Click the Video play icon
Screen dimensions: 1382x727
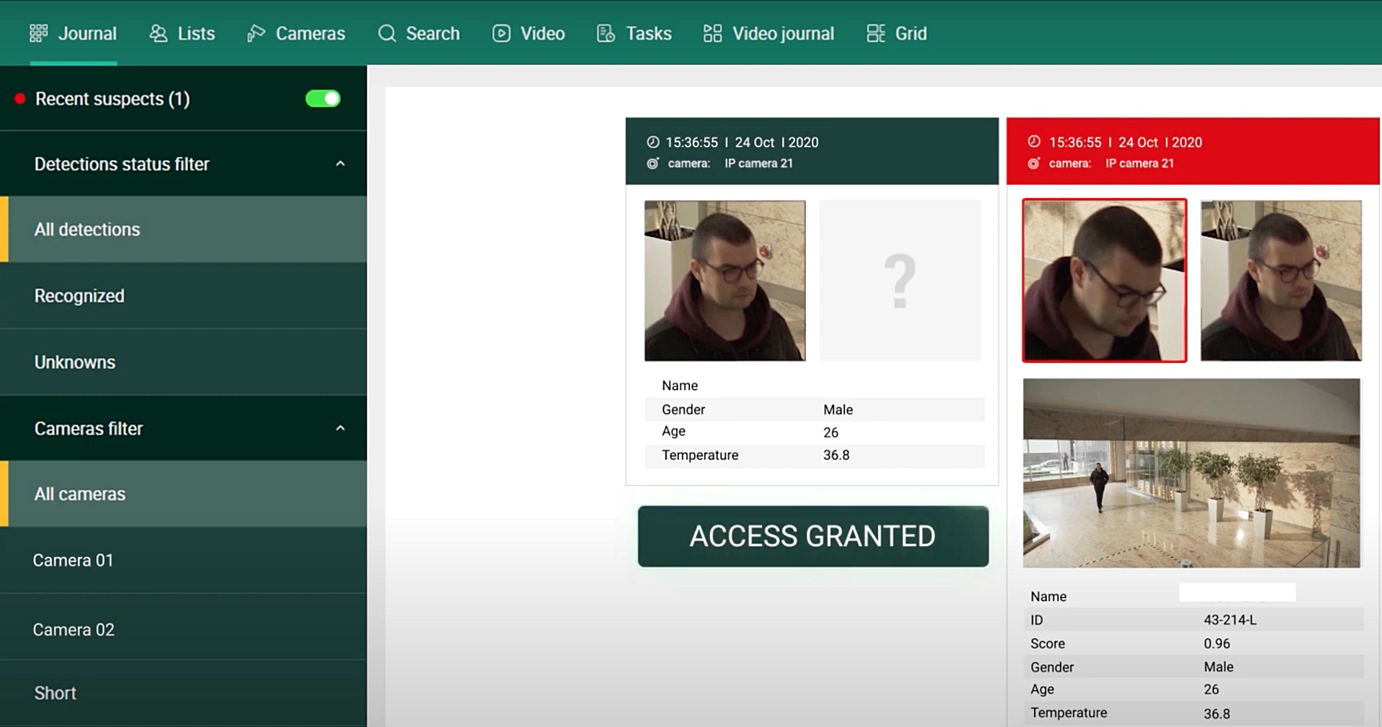click(501, 33)
